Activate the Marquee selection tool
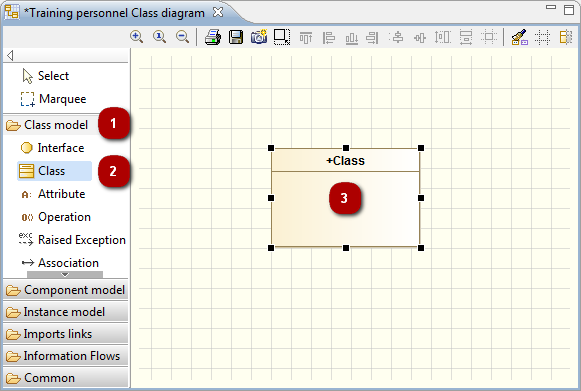Screen dimensions: 581x391 tap(53, 99)
